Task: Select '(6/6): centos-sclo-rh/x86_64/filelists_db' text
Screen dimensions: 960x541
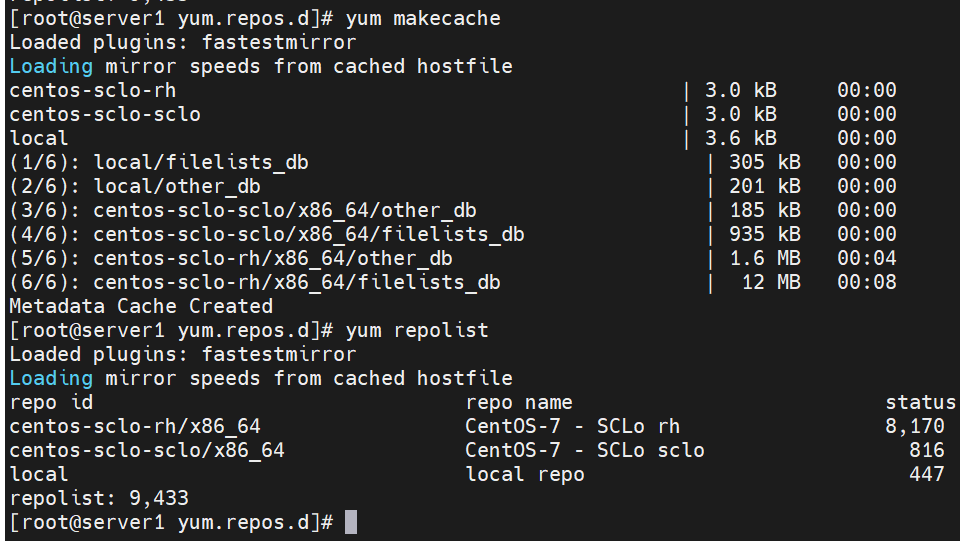Action: tap(255, 282)
